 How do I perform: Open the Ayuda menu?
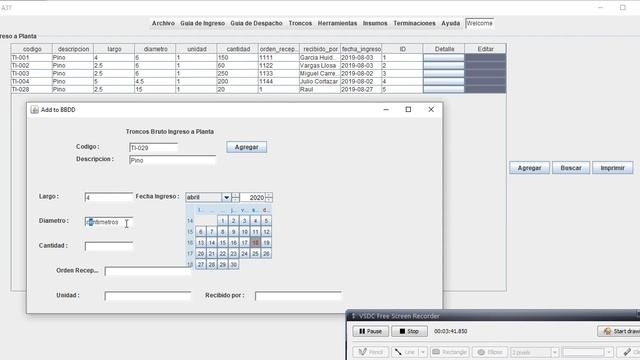(451, 23)
